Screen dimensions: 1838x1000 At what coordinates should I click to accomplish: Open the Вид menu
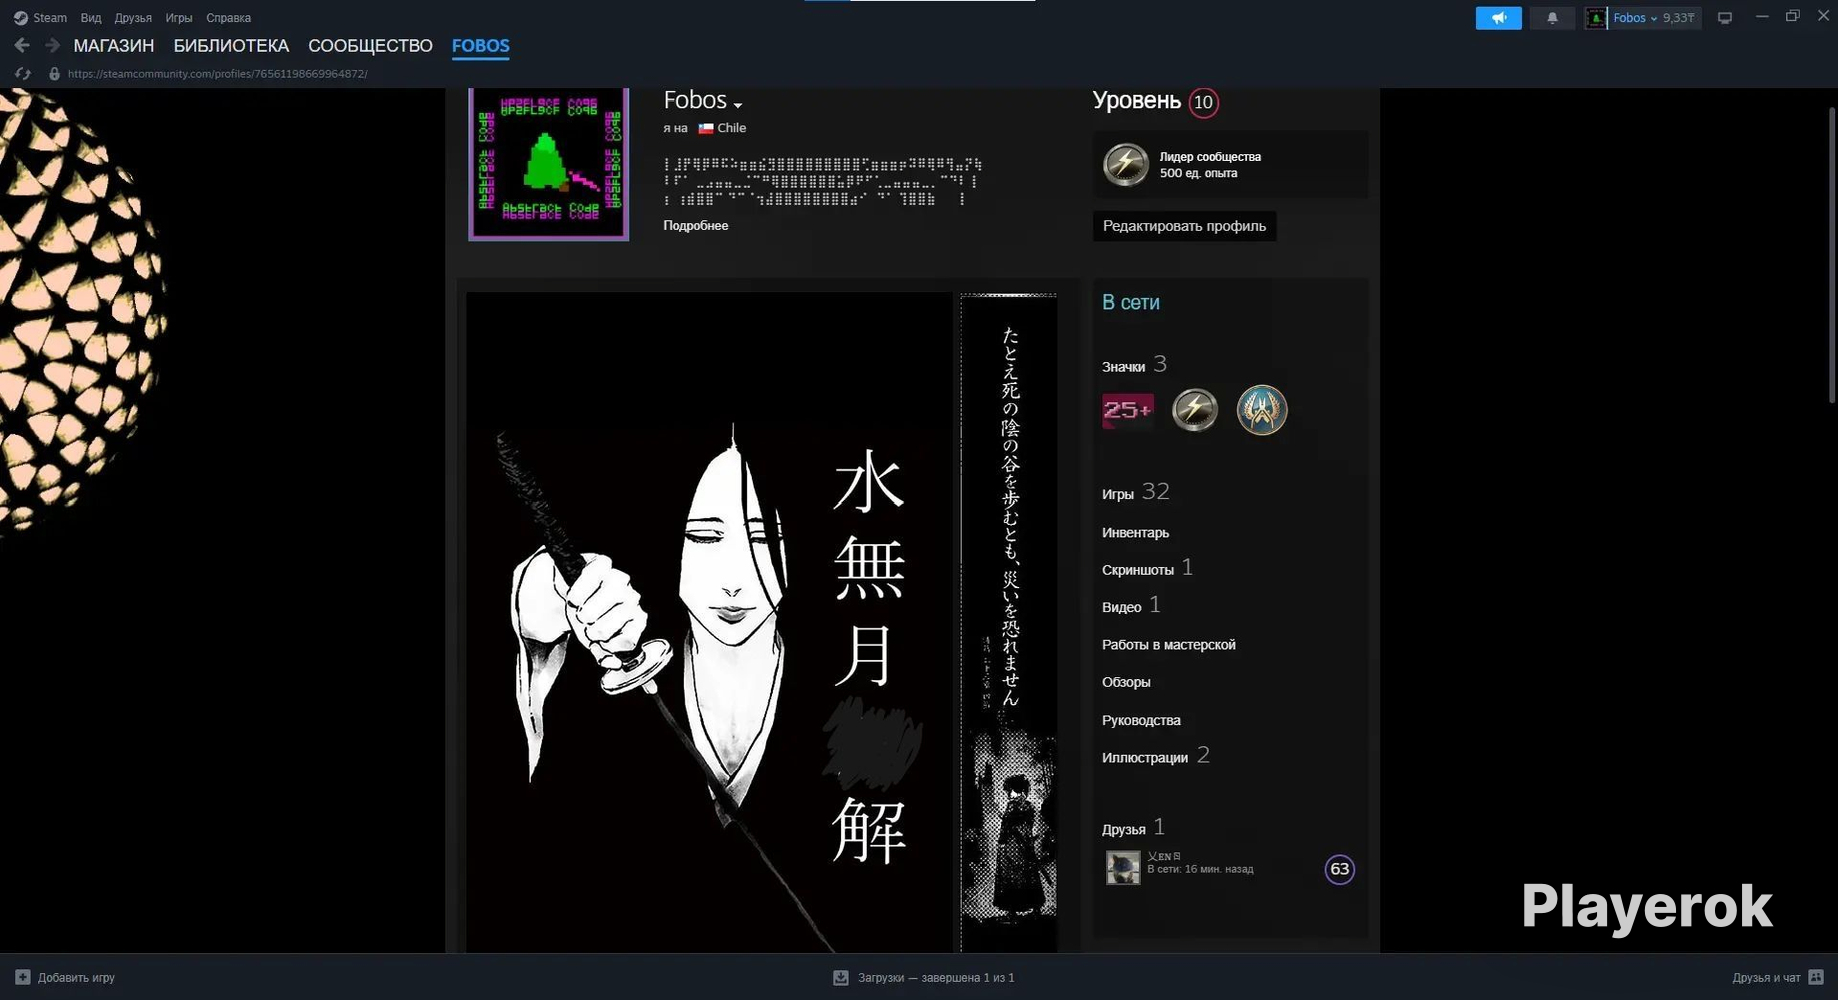[91, 18]
